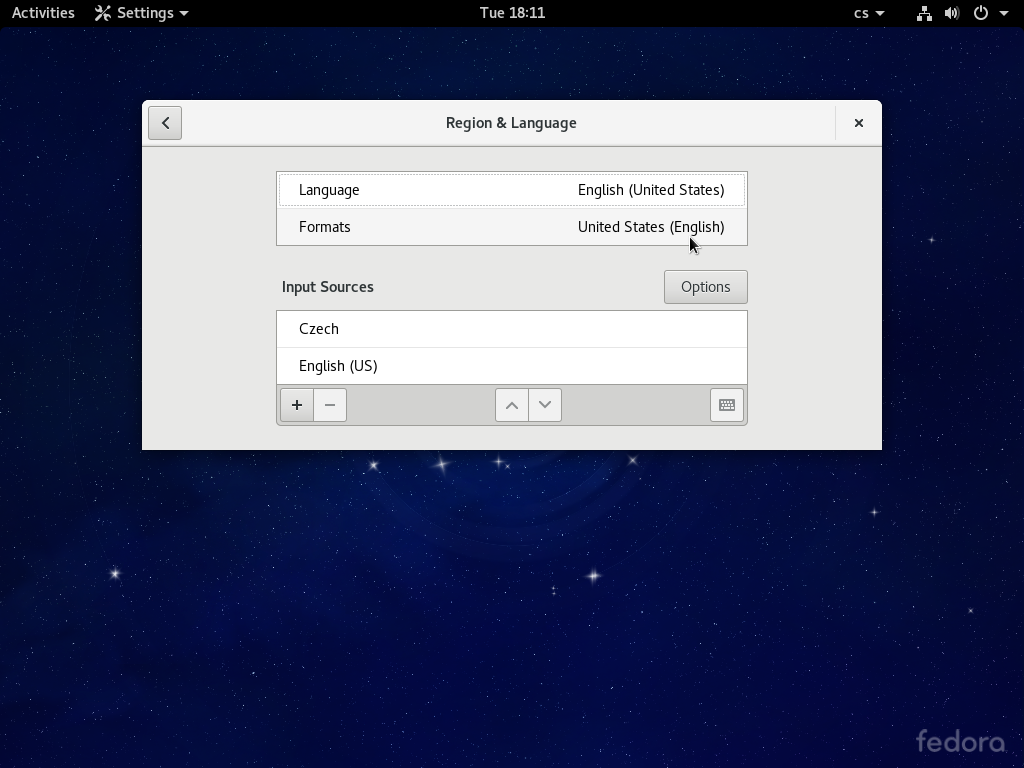1024x768 pixels.
Task: Open the clock showing Tue 18:11
Action: coord(512,13)
